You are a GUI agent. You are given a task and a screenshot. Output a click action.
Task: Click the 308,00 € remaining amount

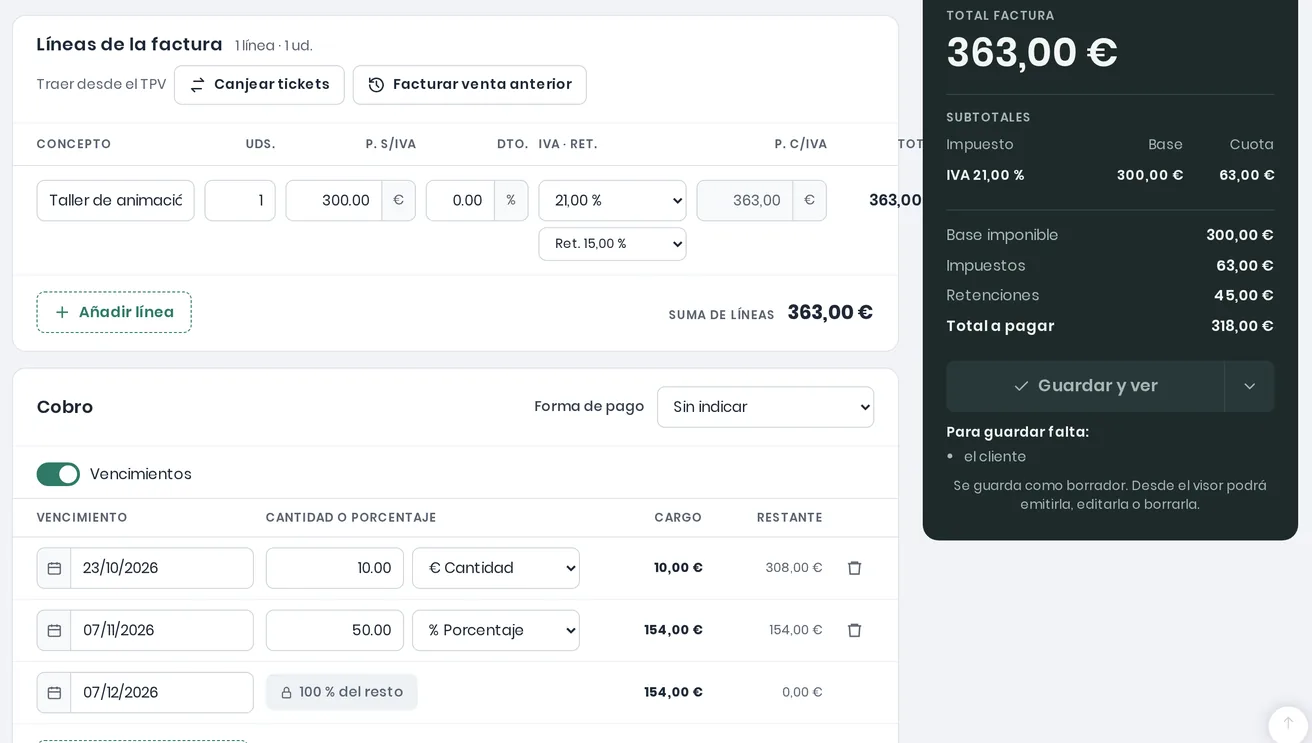coord(794,568)
